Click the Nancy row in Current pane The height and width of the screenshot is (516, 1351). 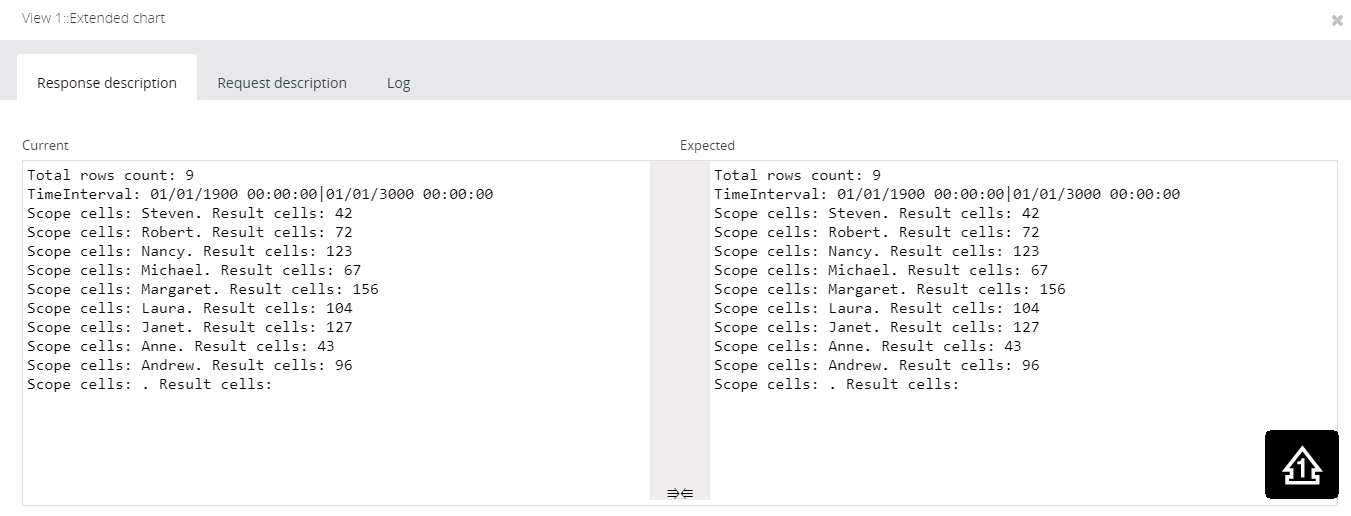190,251
